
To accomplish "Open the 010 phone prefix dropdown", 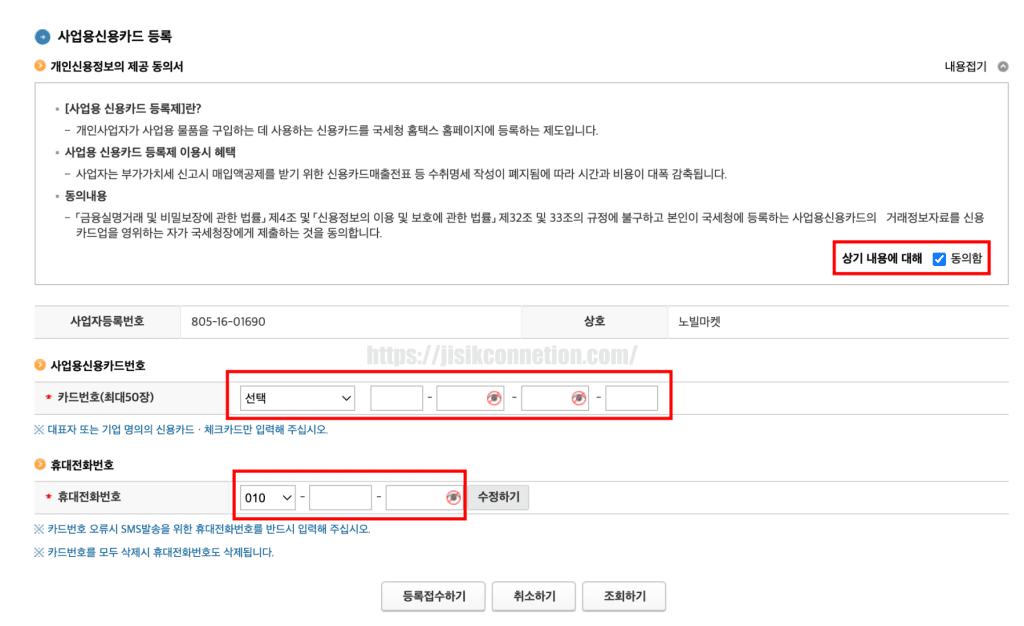I will pyautogui.click(x=268, y=497).
